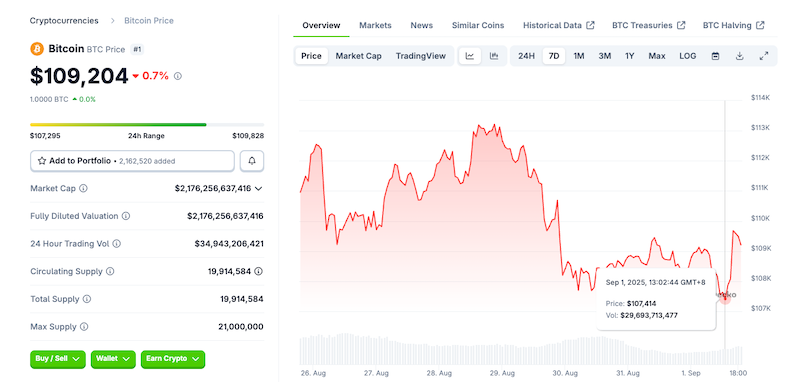Open the Buy / Sell dropdown
800x382 pixels.
pyautogui.click(x=58, y=359)
